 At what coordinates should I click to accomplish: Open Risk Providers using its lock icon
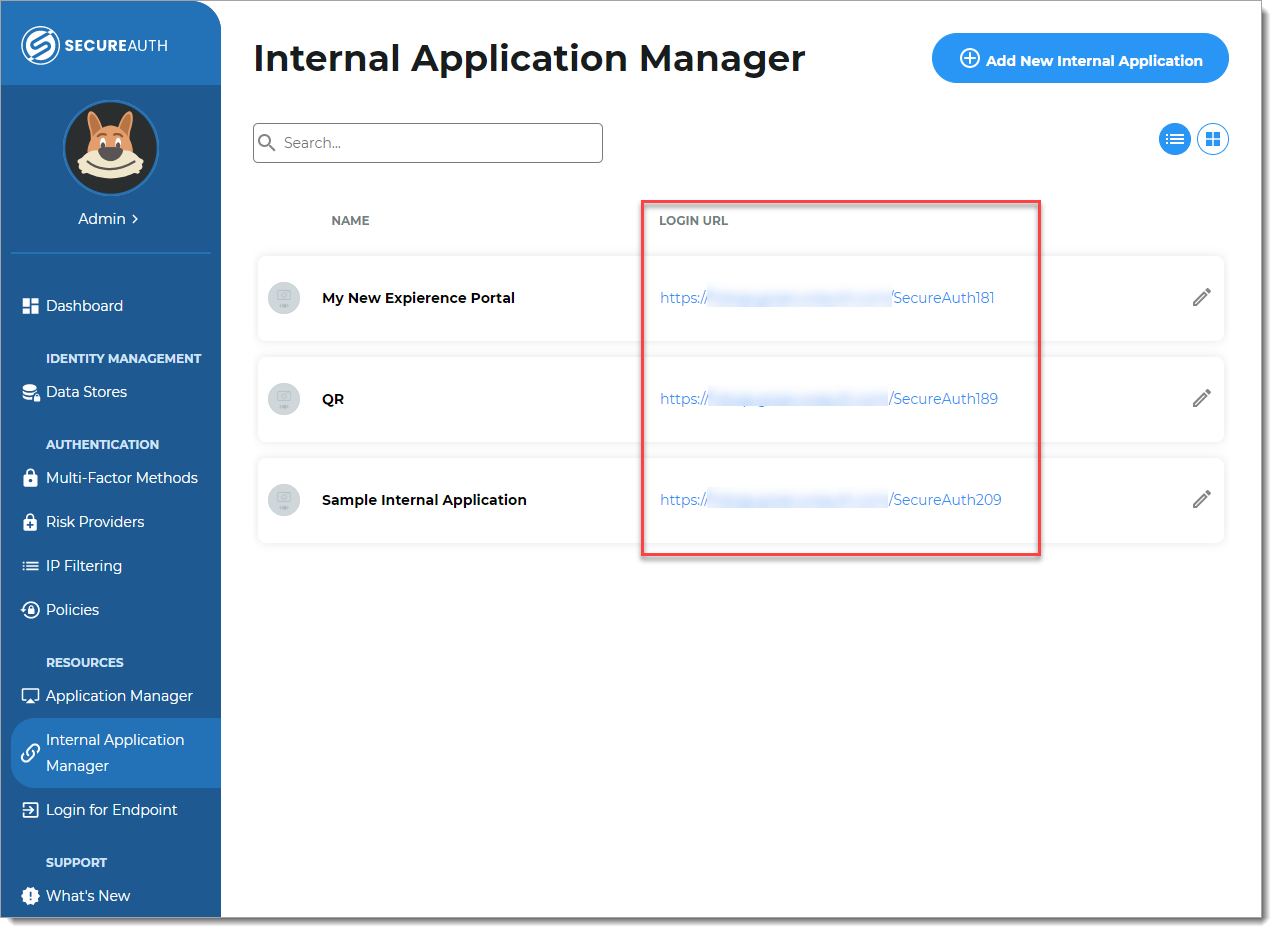tap(29, 521)
